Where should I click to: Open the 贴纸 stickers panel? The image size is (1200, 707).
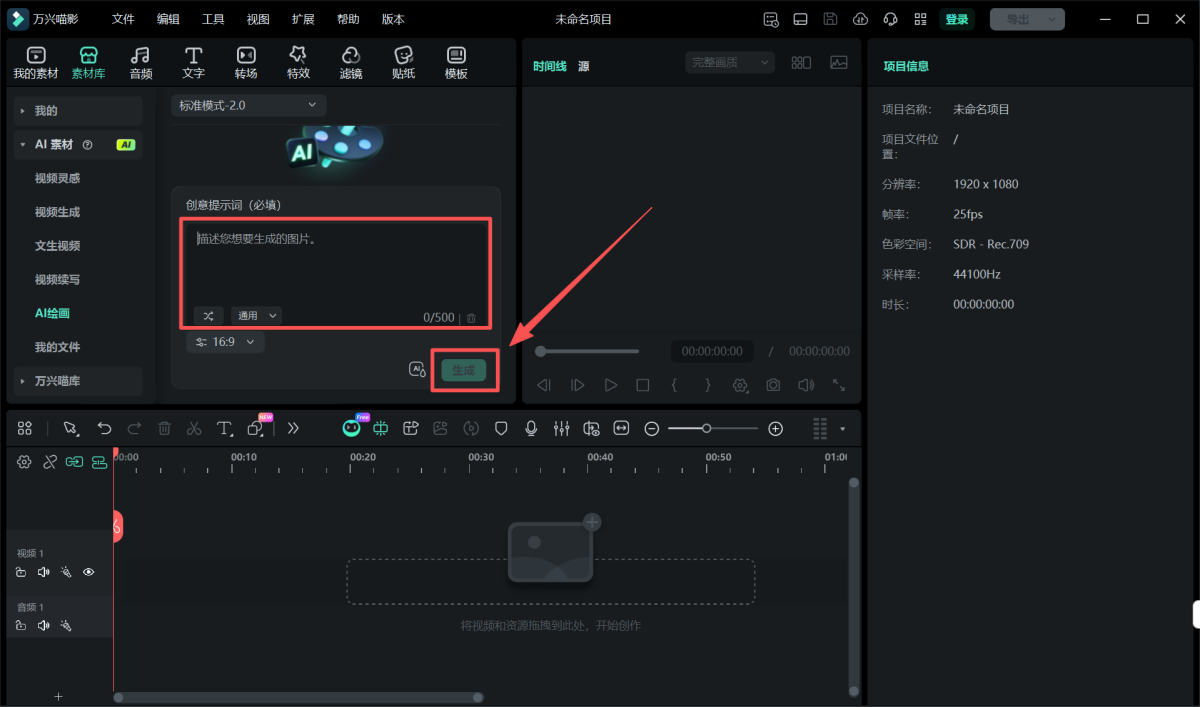tap(403, 62)
